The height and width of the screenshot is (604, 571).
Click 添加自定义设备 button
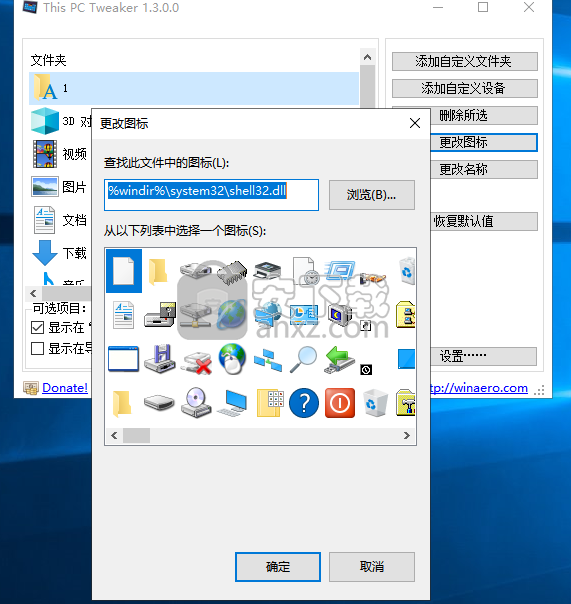click(x=465, y=89)
